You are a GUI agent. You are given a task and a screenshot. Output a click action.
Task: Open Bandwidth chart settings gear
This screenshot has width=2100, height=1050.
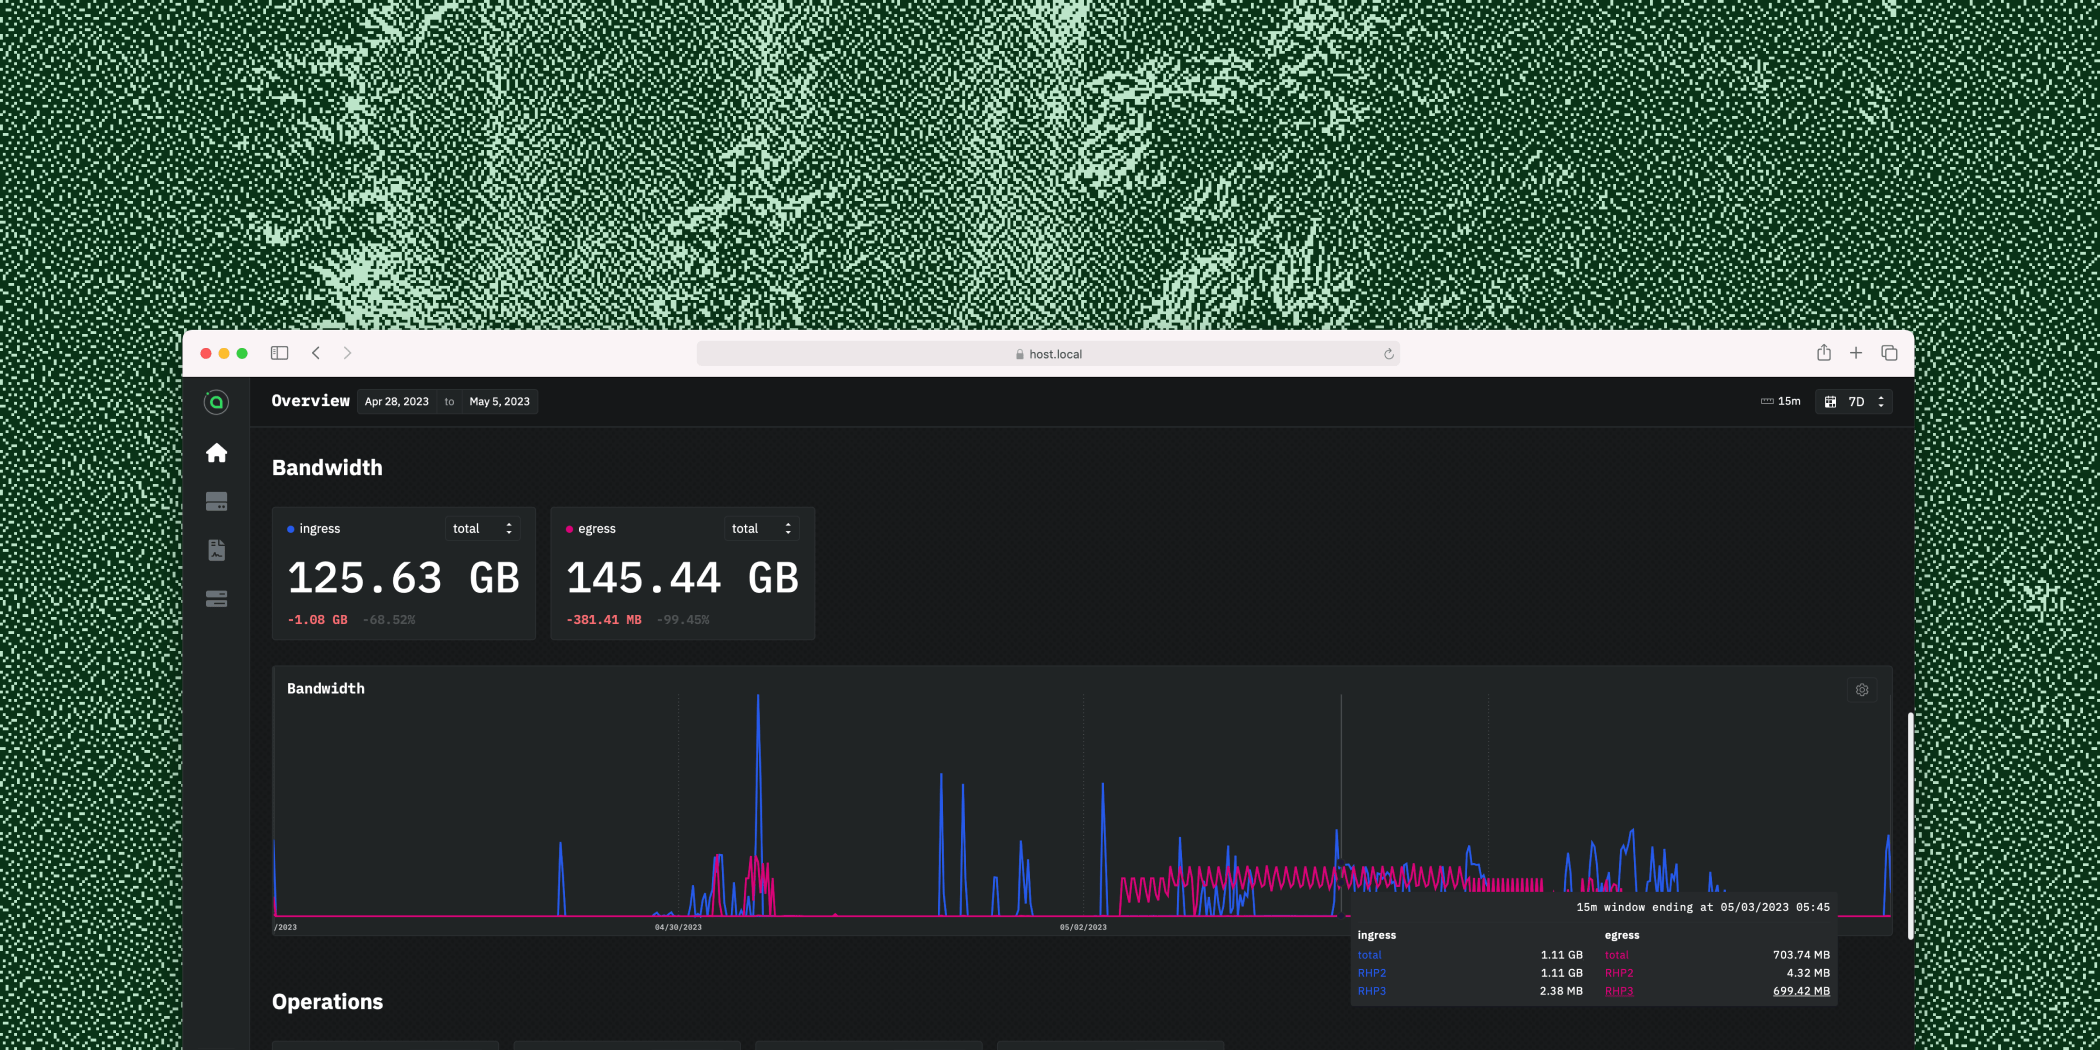1861,690
